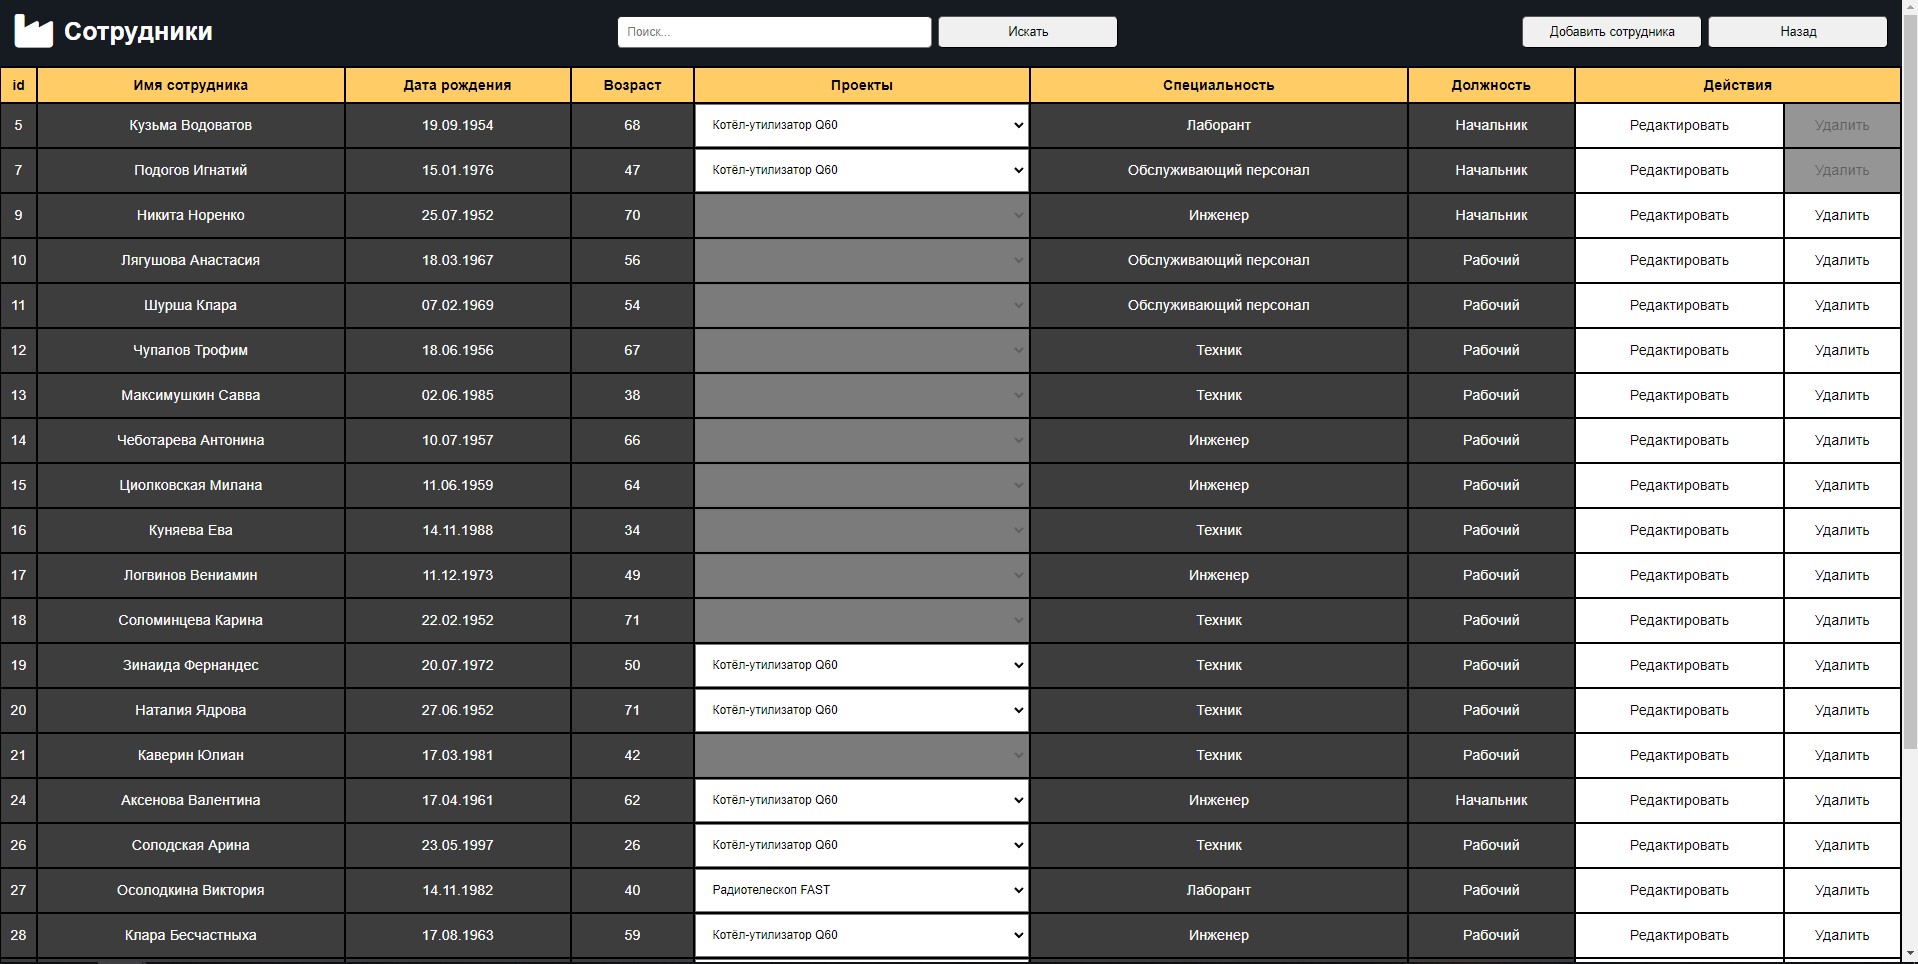This screenshot has width=1918, height=964.
Task: Click the Искать button
Action: (x=1027, y=32)
